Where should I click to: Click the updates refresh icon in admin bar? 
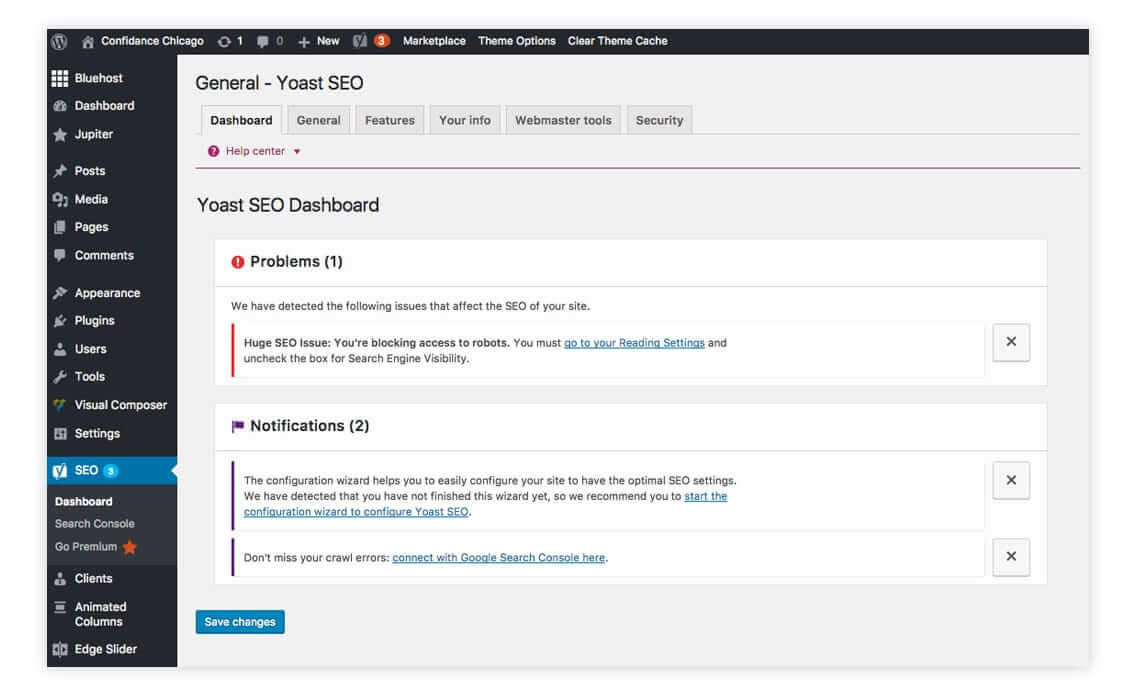pyautogui.click(x=224, y=41)
